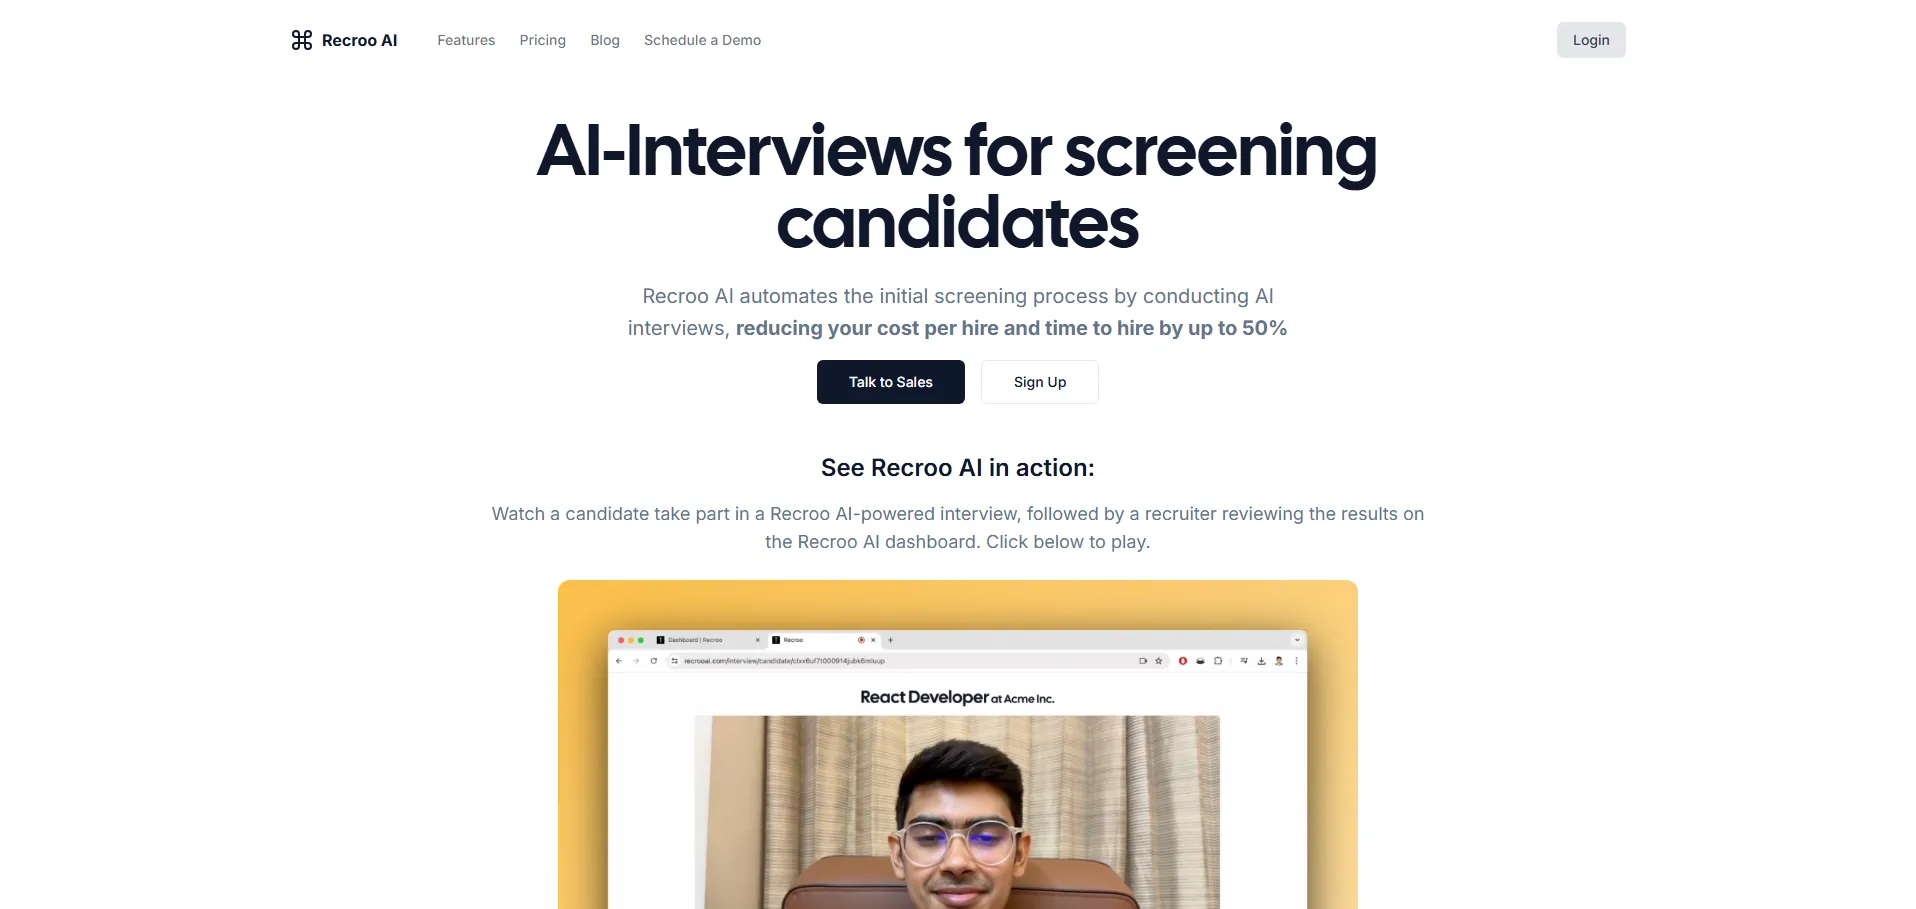Click the Login button
The image size is (1916, 909).
coord(1591,40)
